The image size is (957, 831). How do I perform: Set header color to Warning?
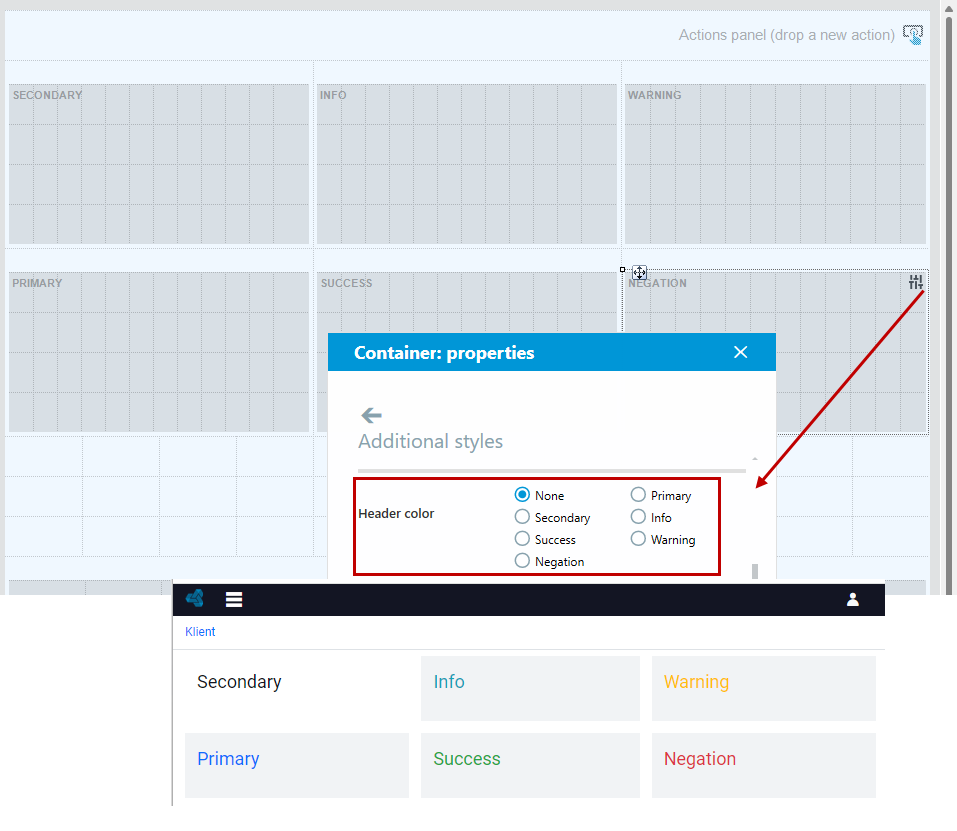pyautogui.click(x=638, y=539)
